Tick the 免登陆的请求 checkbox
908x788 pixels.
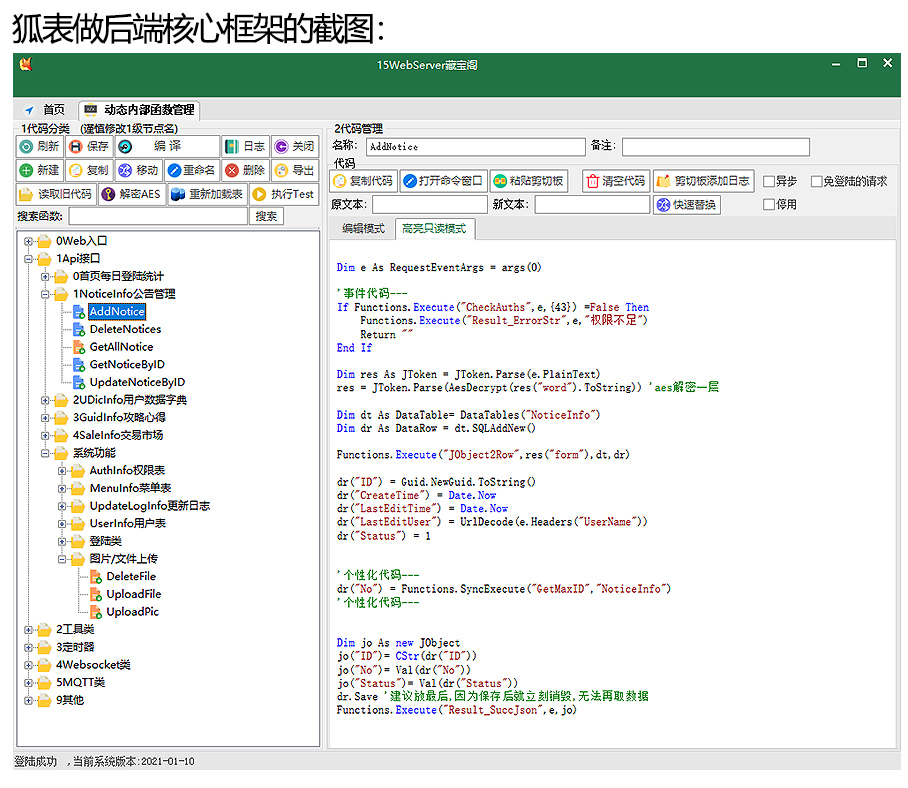coord(817,182)
